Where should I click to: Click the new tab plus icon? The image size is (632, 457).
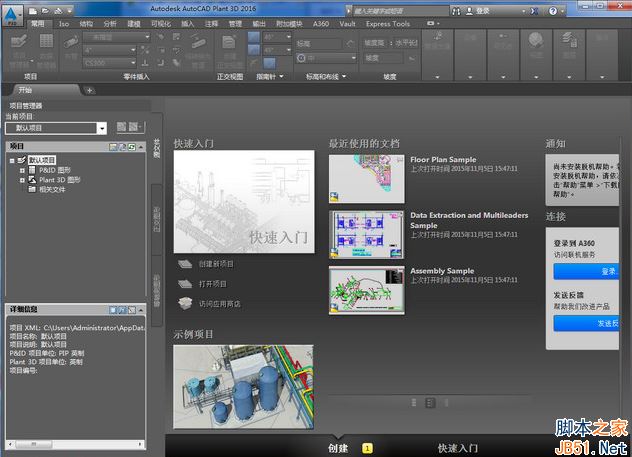[89, 90]
